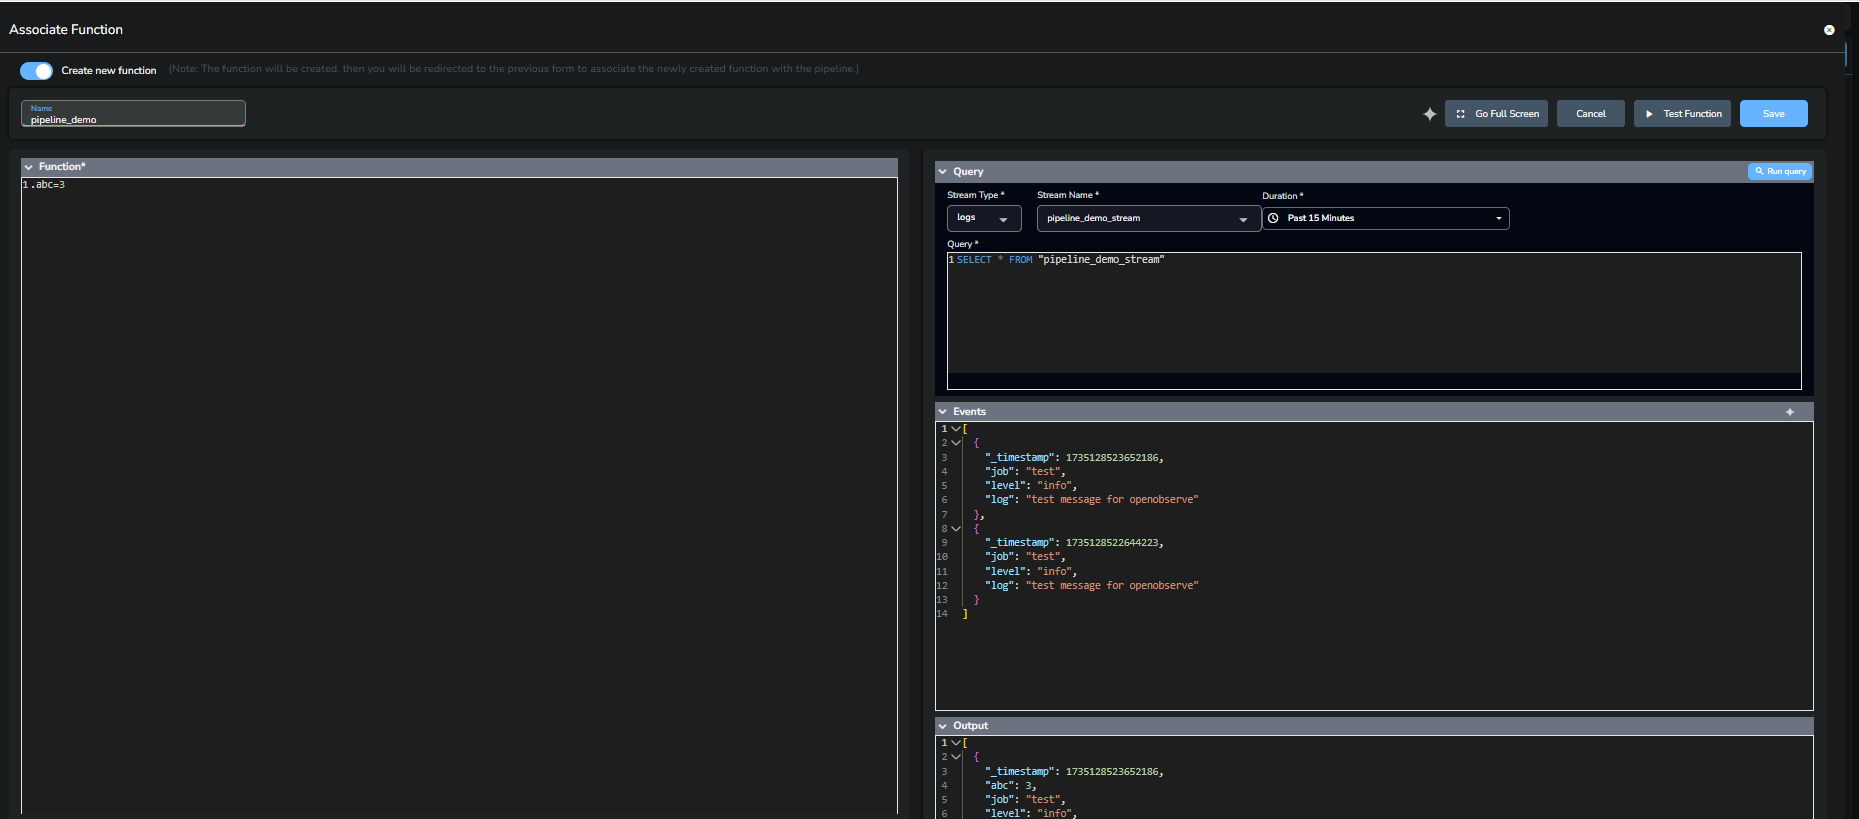1859x819 pixels.
Task: Fold line 2 object in Output JSON
Action: (x=956, y=757)
